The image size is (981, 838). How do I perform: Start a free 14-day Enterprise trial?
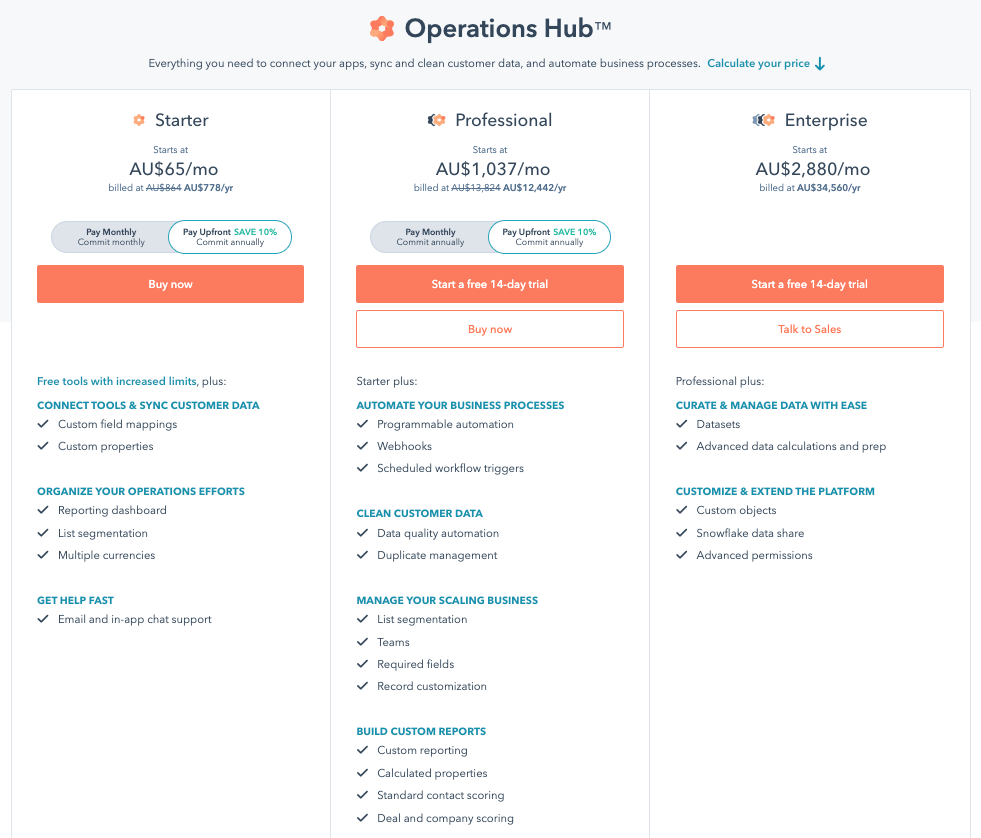click(x=809, y=284)
